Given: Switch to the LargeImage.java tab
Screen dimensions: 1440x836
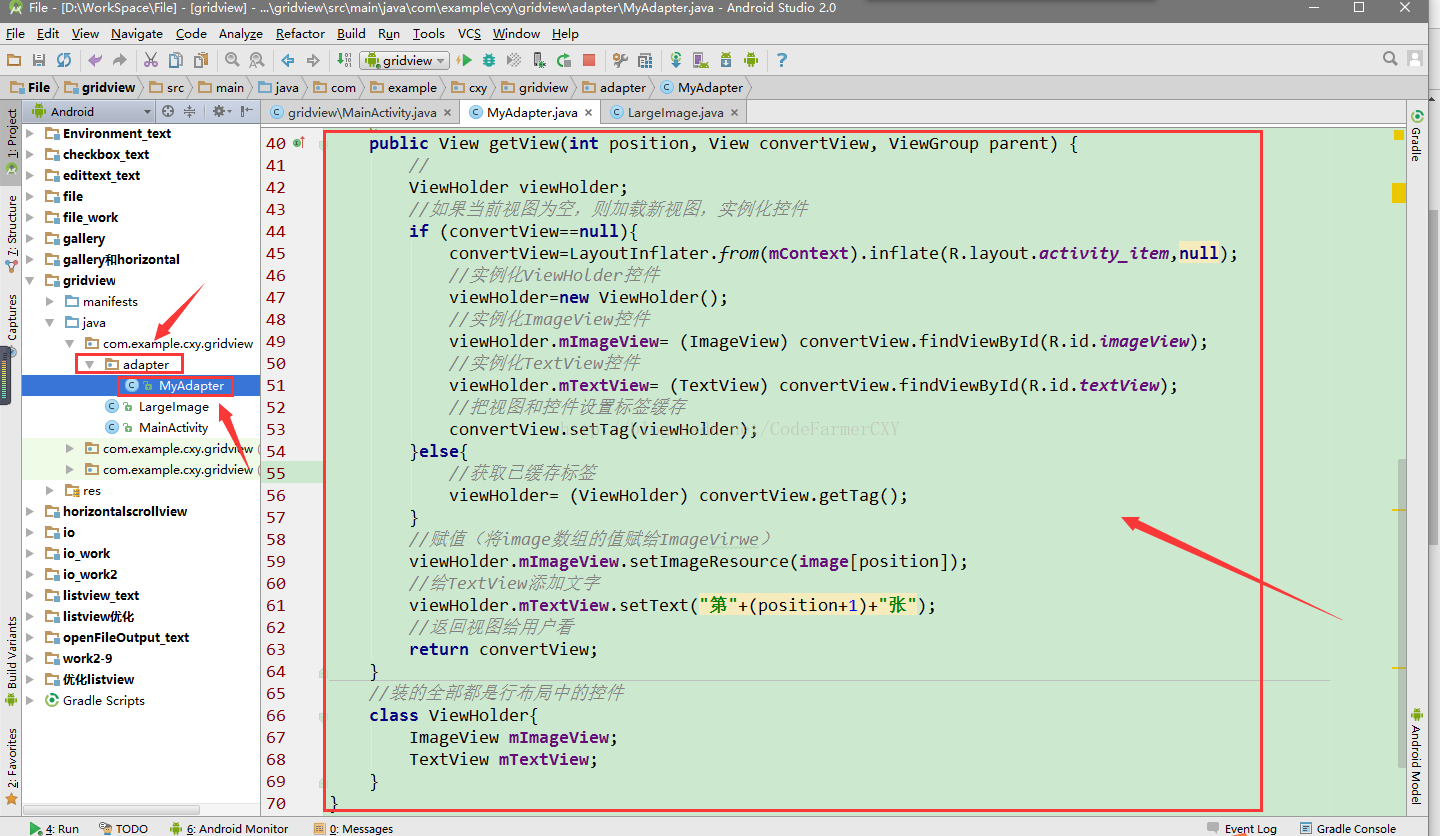Looking at the screenshot, I should pos(676,112).
